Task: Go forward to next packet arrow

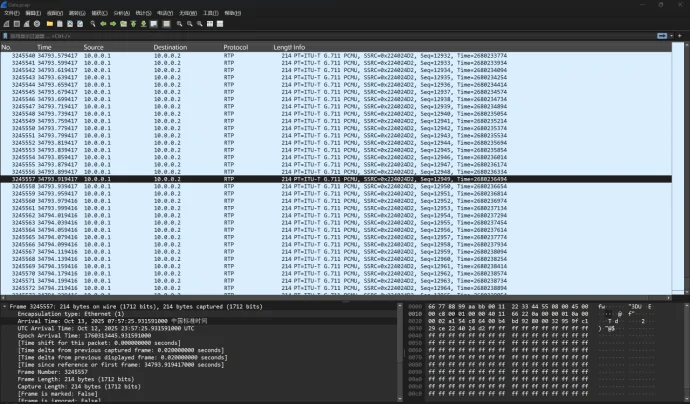Action: click(x=111, y=23)
